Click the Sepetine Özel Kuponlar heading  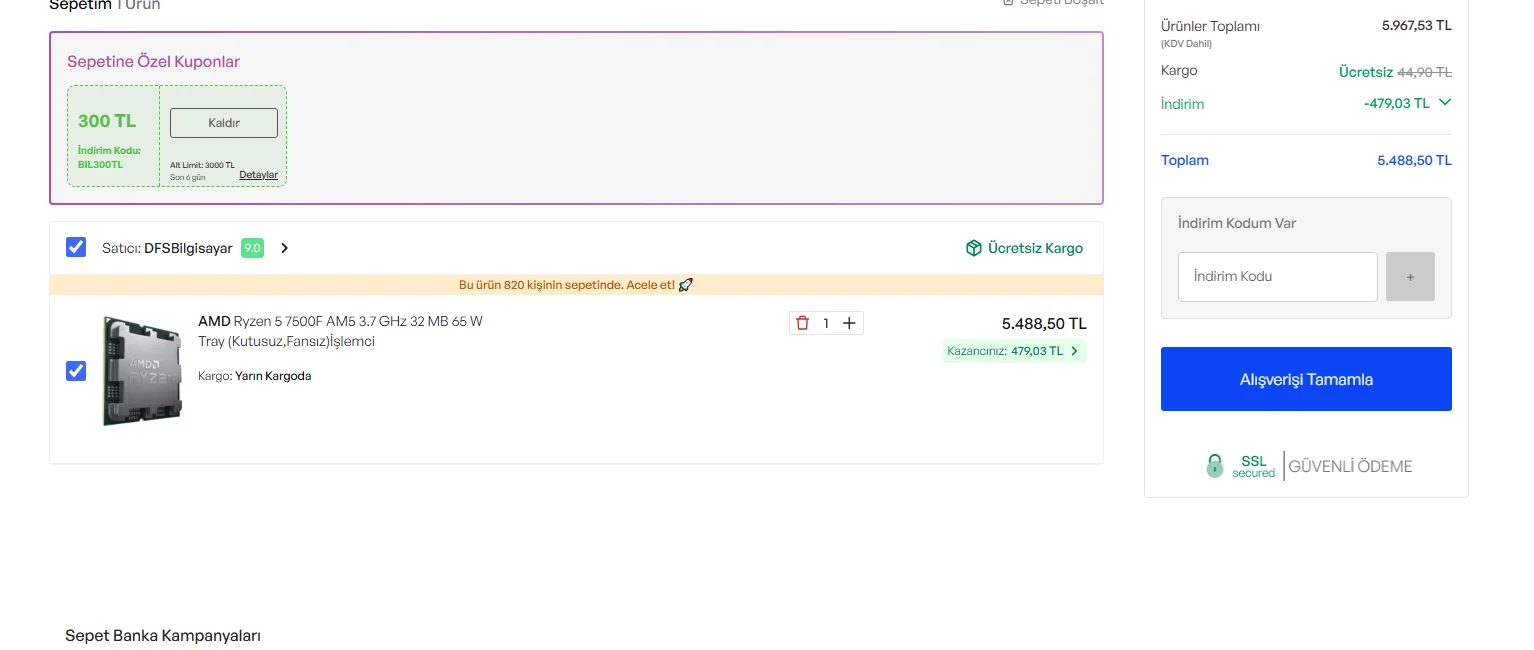153,61
